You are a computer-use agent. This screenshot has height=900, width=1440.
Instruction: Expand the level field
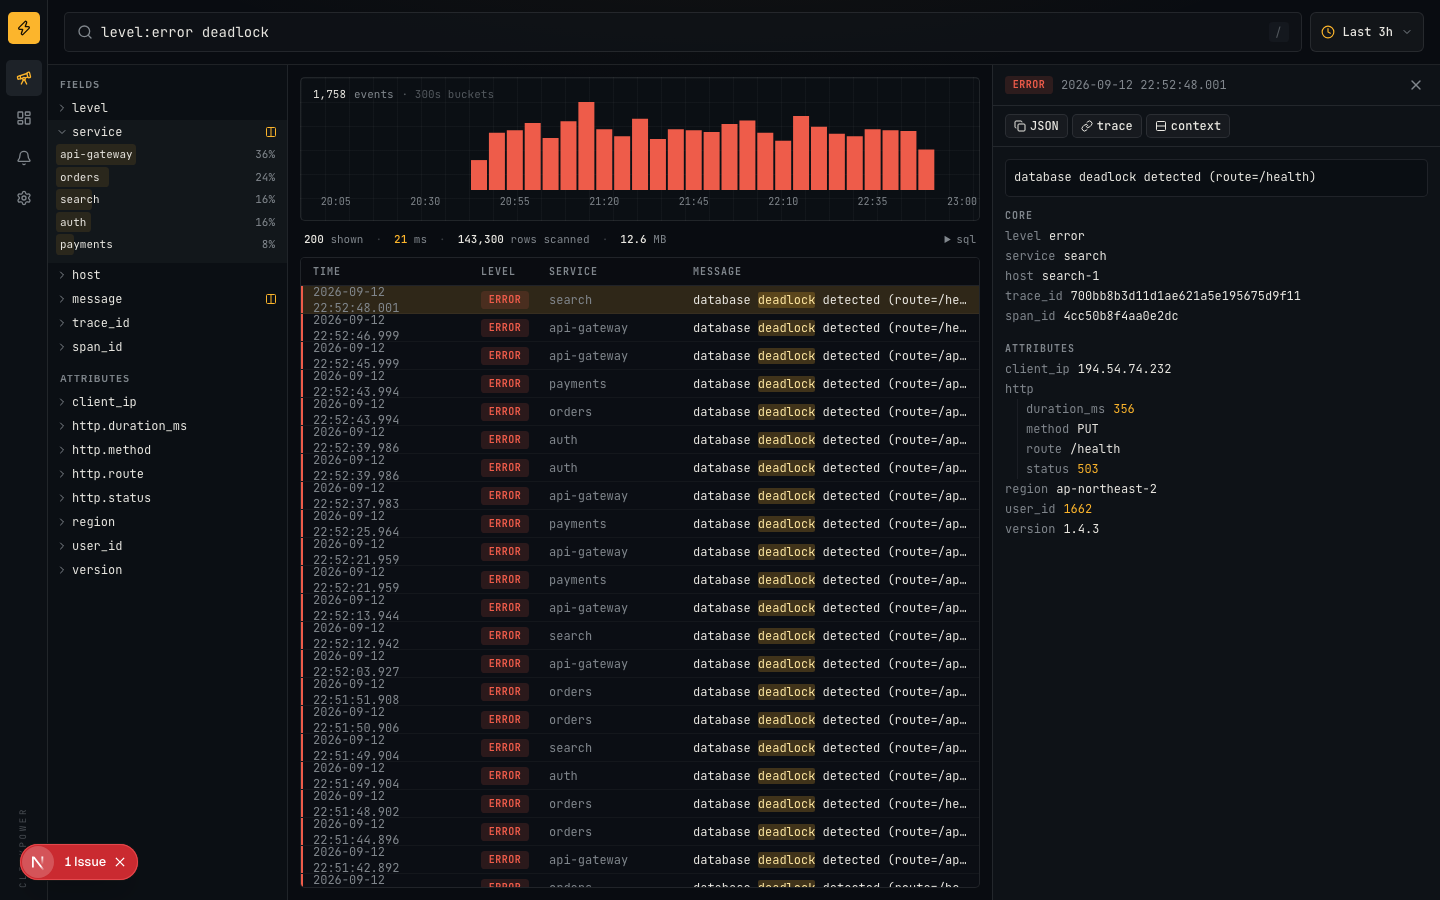coord(168,108)
